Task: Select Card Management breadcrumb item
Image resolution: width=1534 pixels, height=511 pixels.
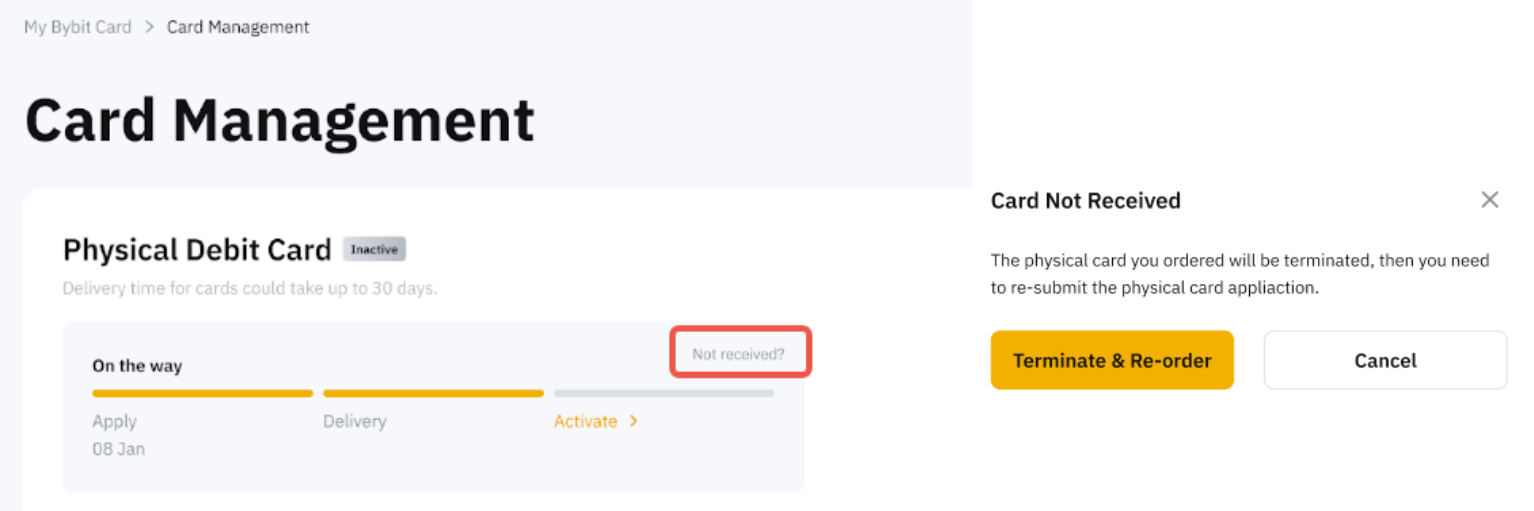Action: click(238, 27)
